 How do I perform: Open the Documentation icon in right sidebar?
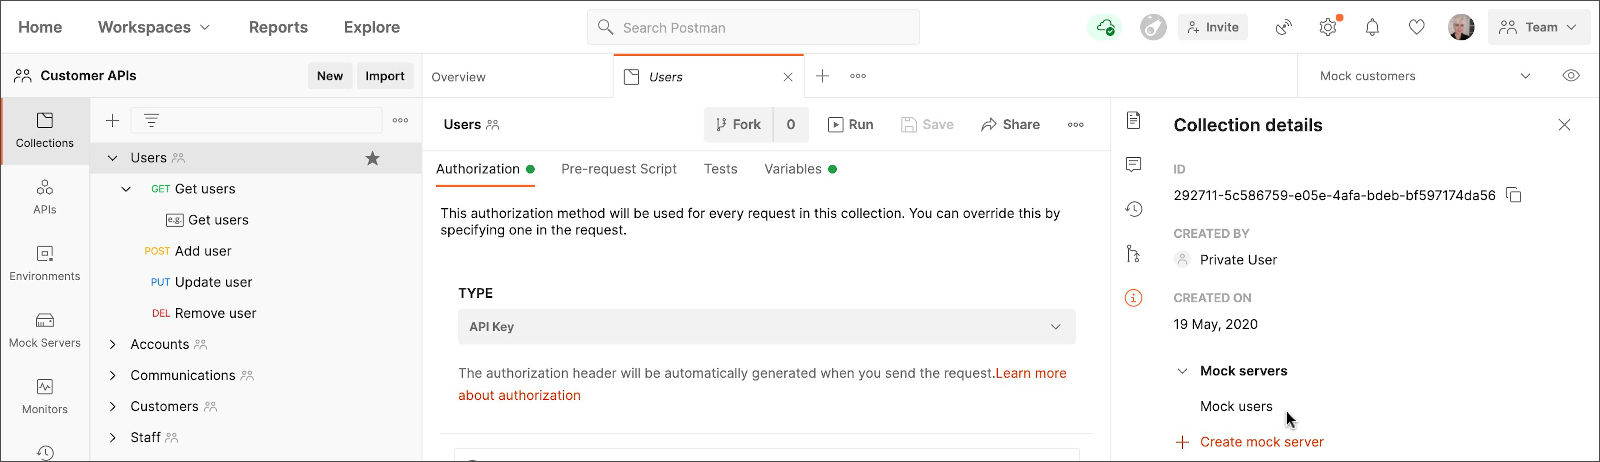1133,120
